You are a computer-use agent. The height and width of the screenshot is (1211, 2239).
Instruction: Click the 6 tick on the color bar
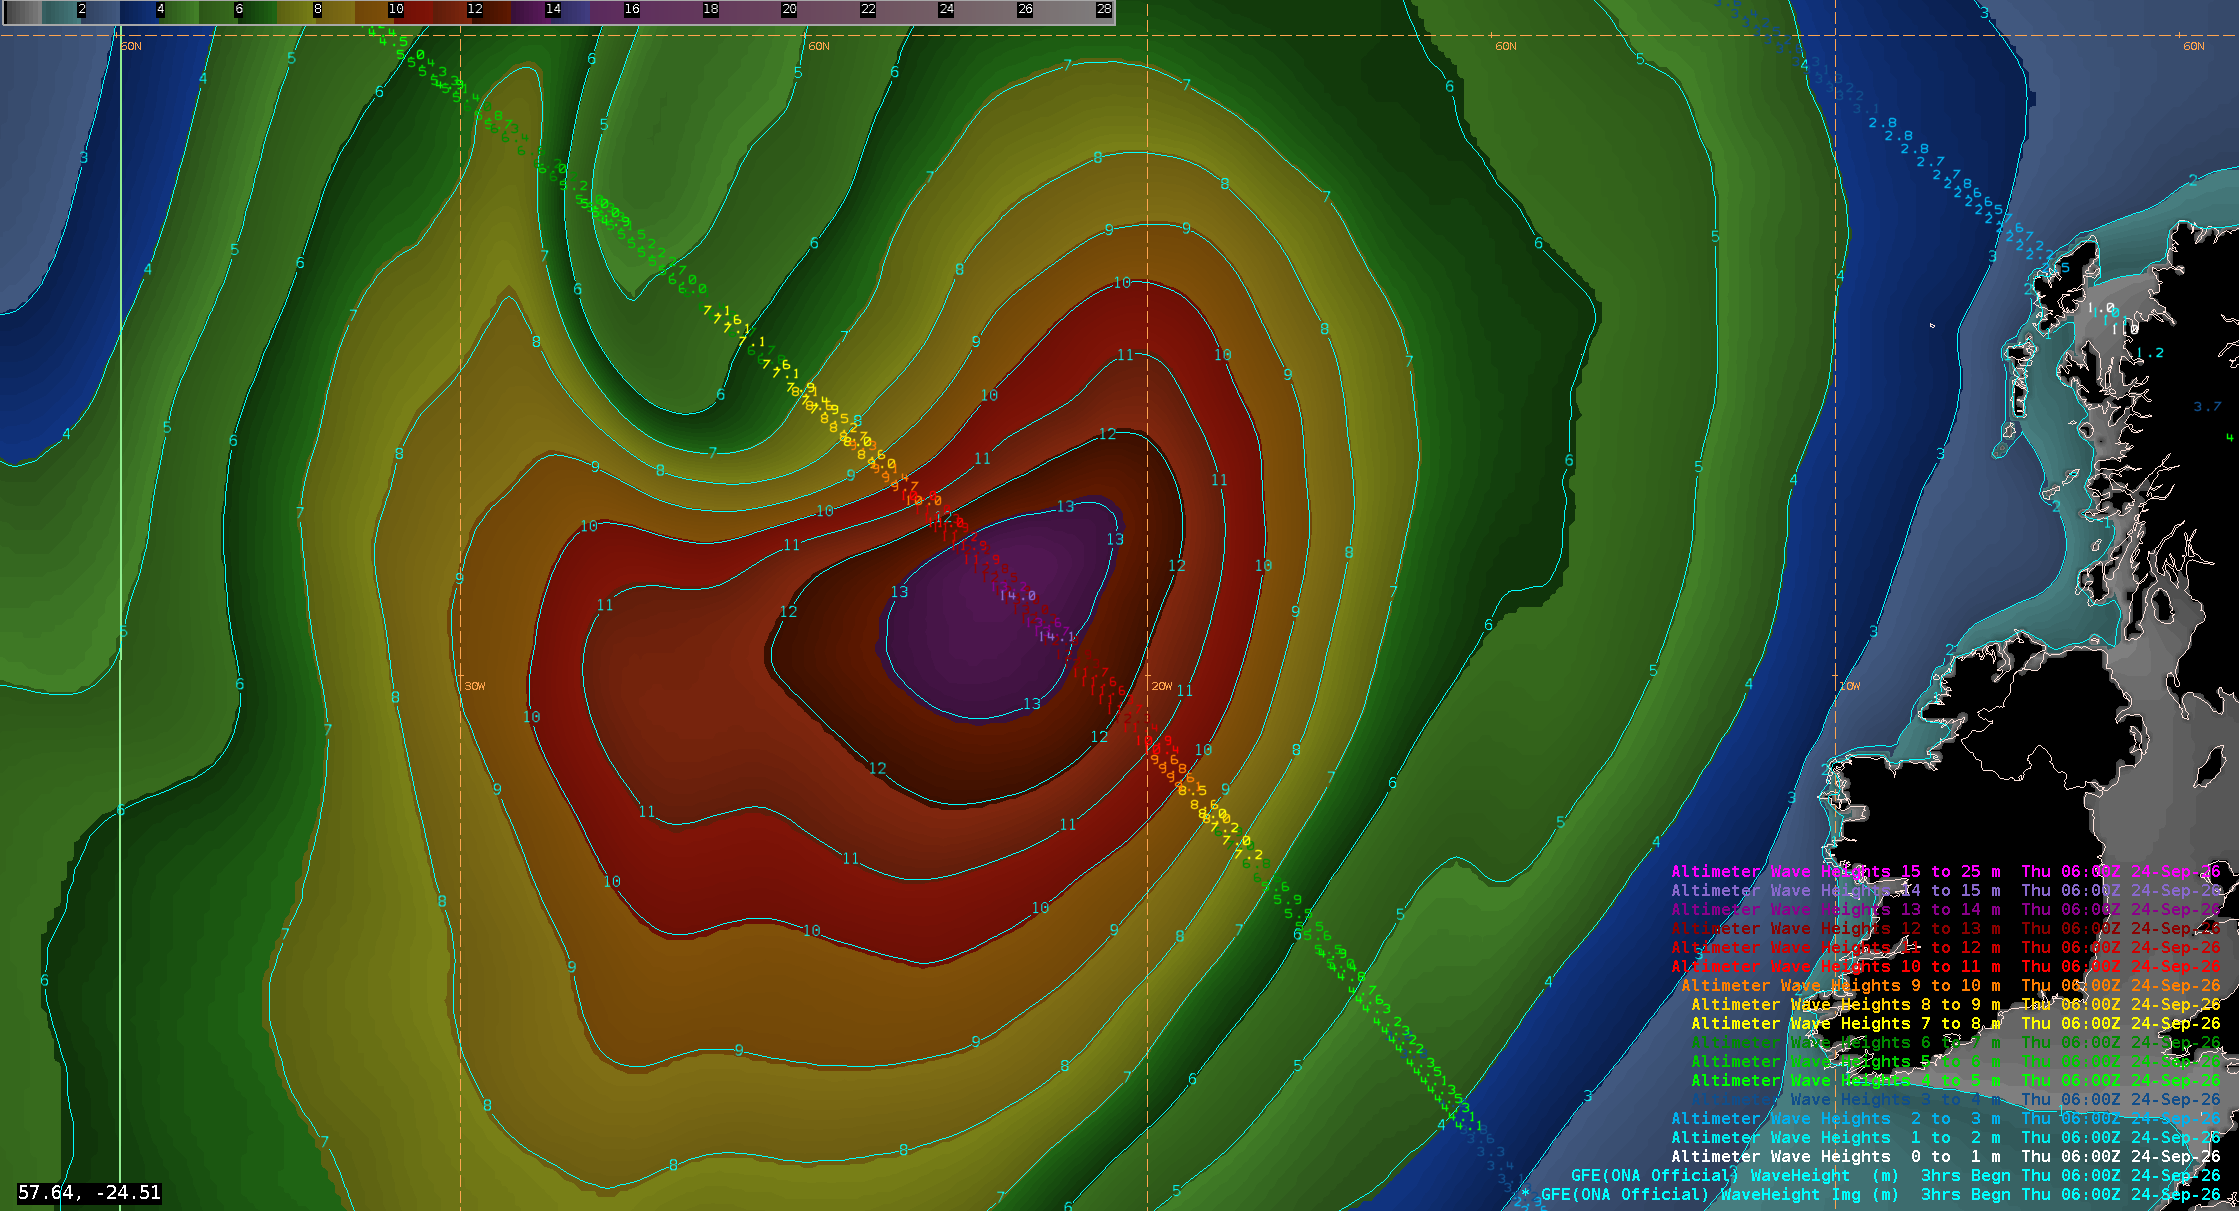239,9
